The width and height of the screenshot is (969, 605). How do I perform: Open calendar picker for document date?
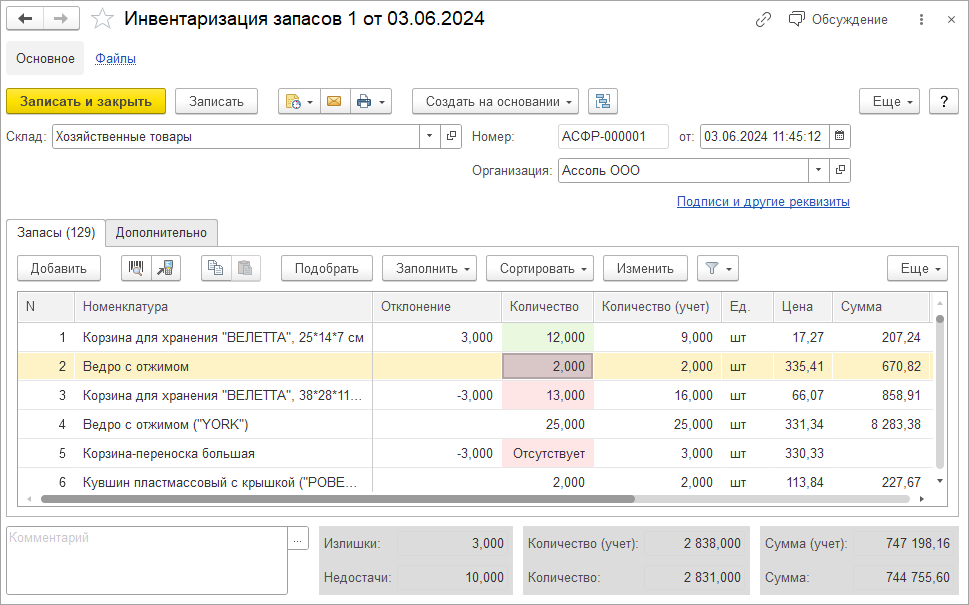pos(839,136)
